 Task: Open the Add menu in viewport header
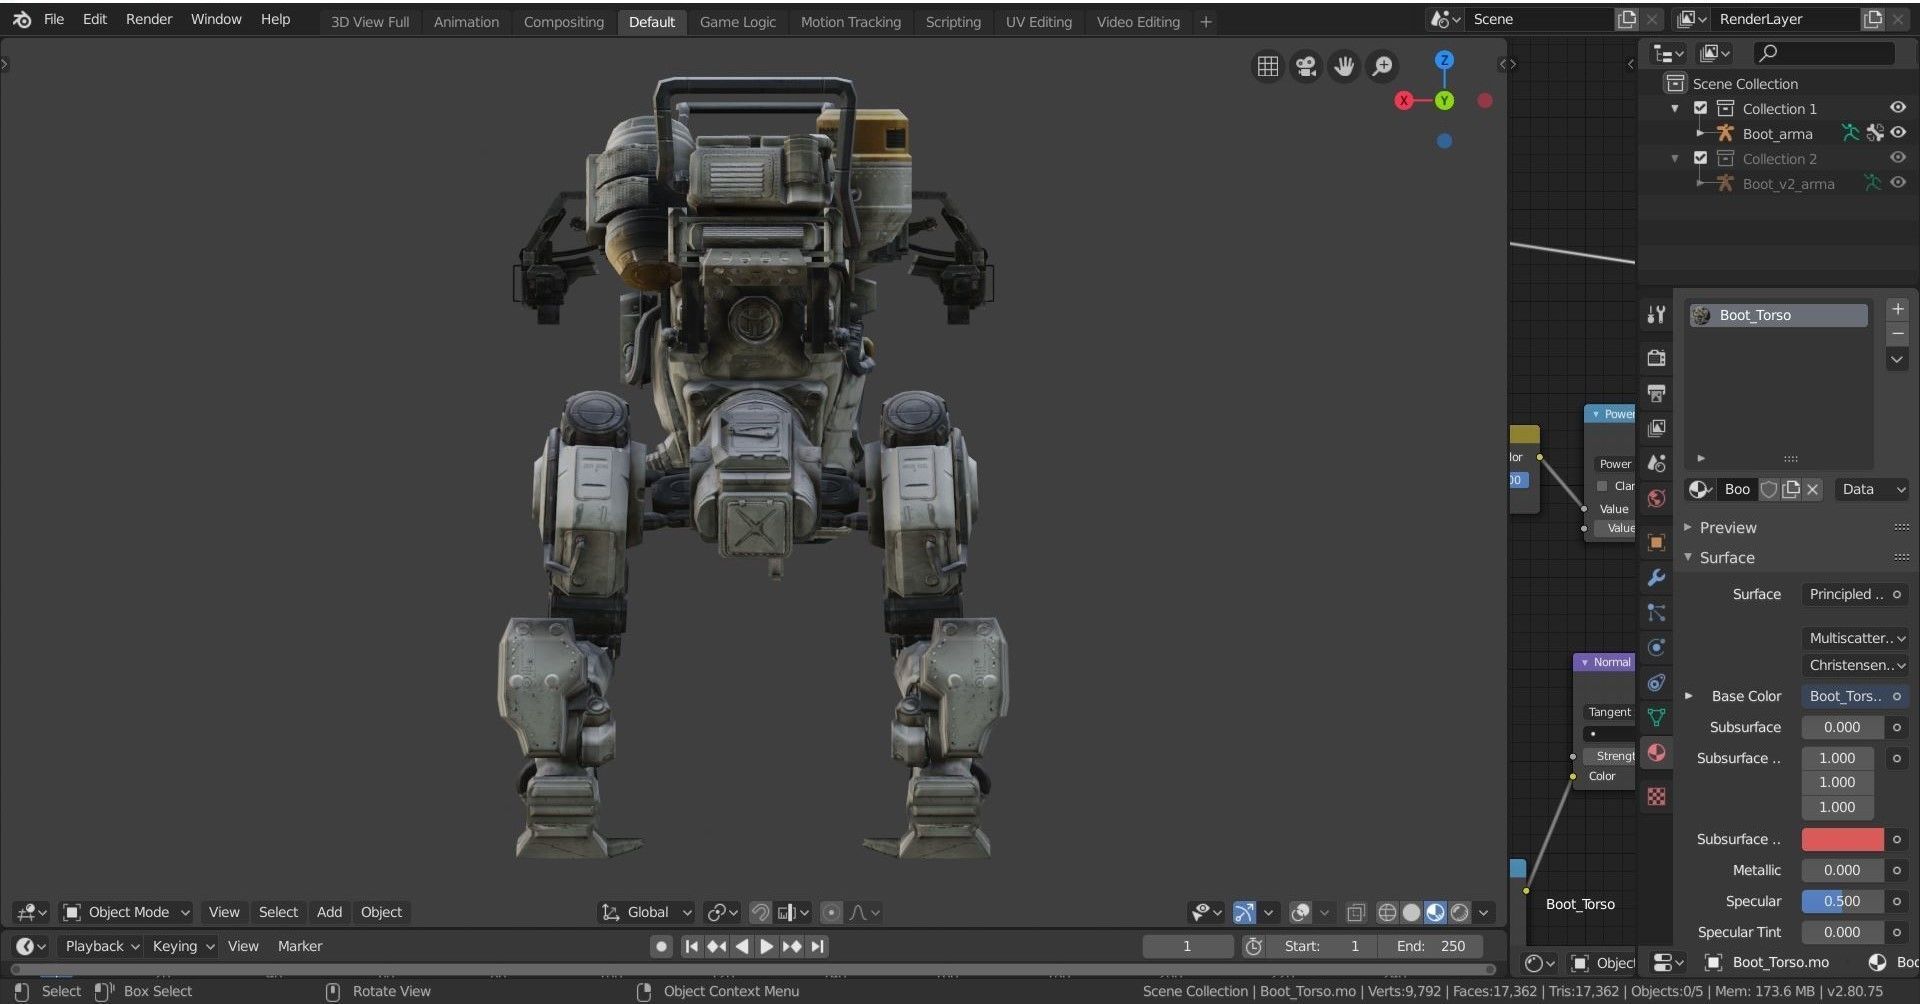[x=329, y=912]
